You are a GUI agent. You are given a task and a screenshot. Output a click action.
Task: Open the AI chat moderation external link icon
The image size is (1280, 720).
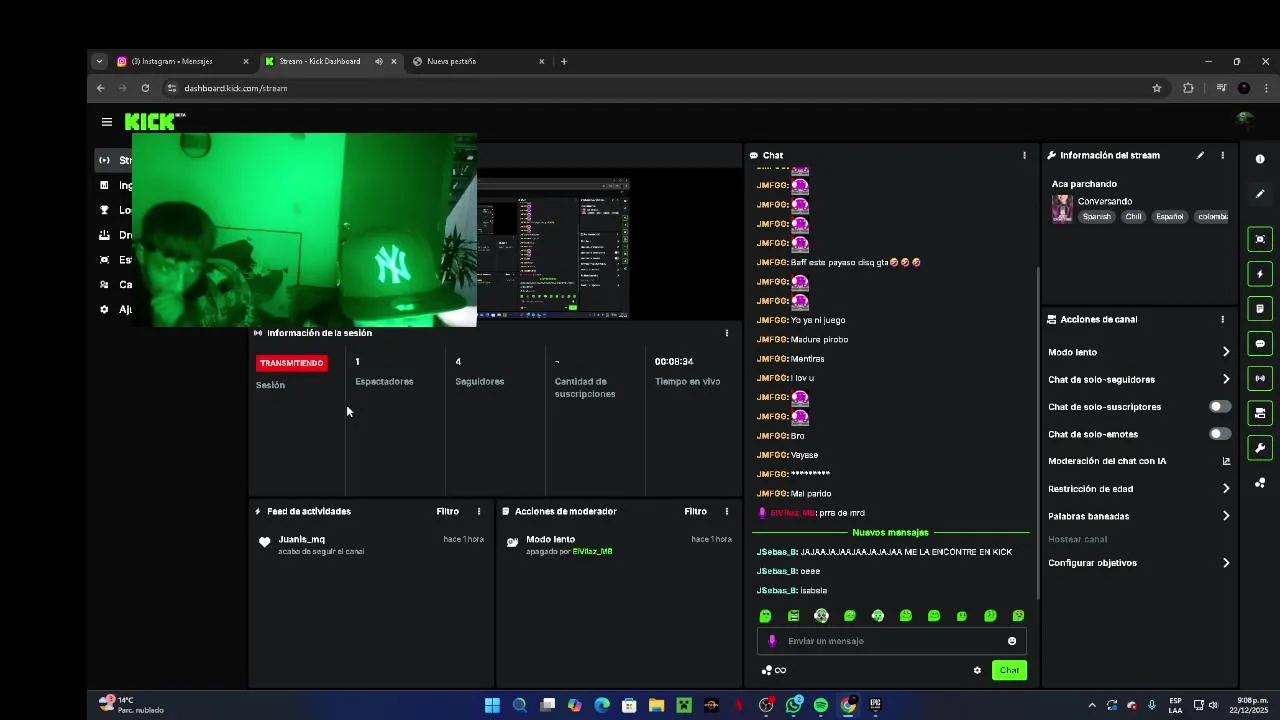click(x=1226, y=461)
